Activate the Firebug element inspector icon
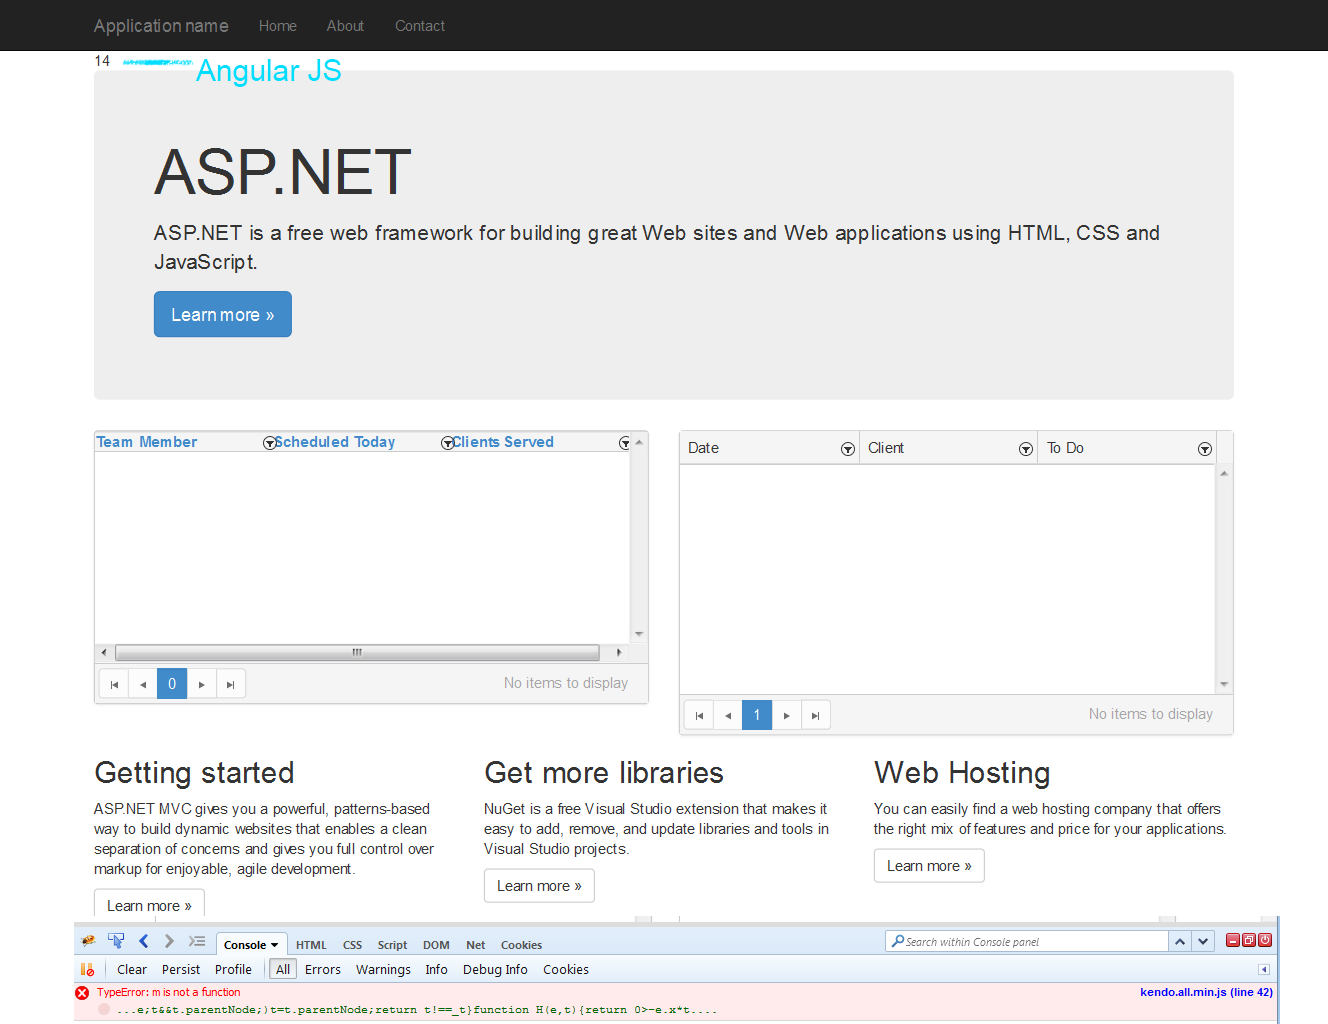Image resolution: width=1328 pixels, height=1024 pixels. point(116,941)
